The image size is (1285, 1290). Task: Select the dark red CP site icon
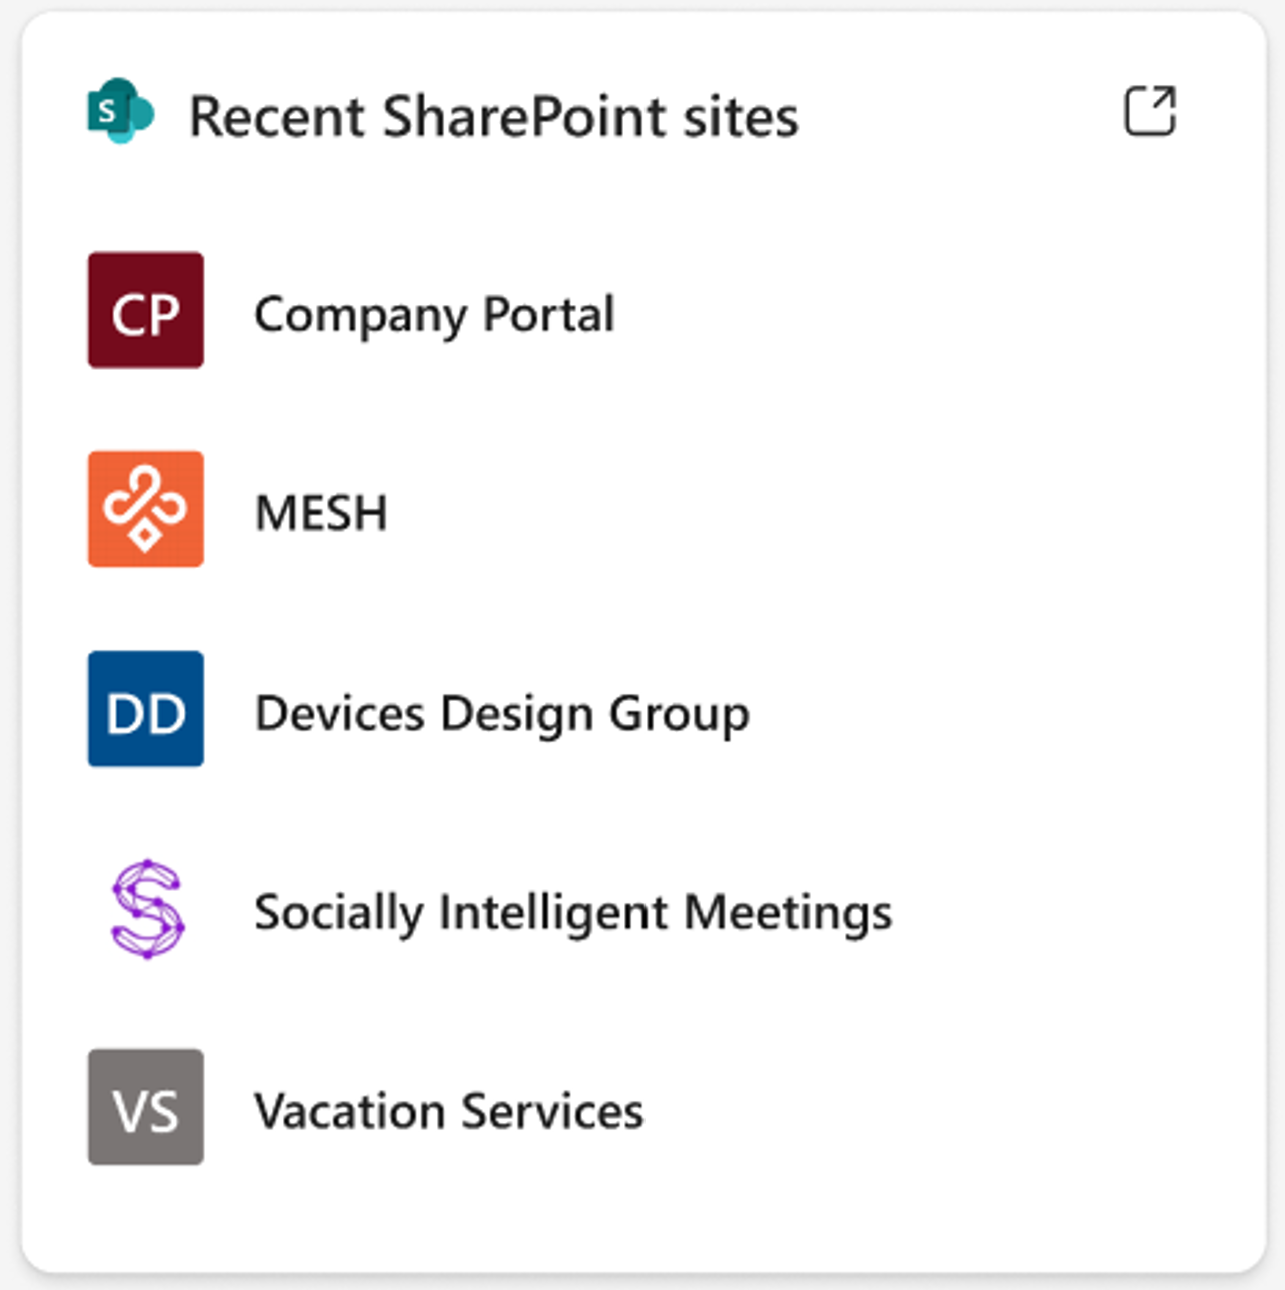[145, 310]
